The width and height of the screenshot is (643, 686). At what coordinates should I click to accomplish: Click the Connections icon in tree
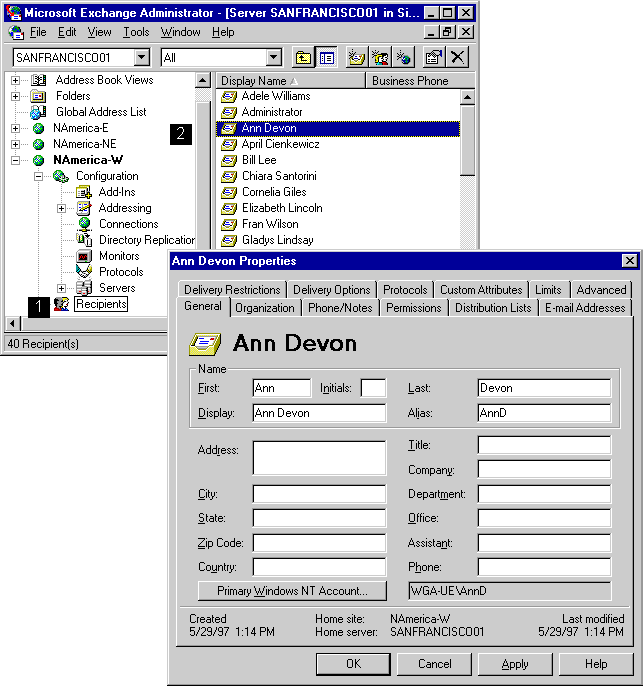(x=84, y=224)
